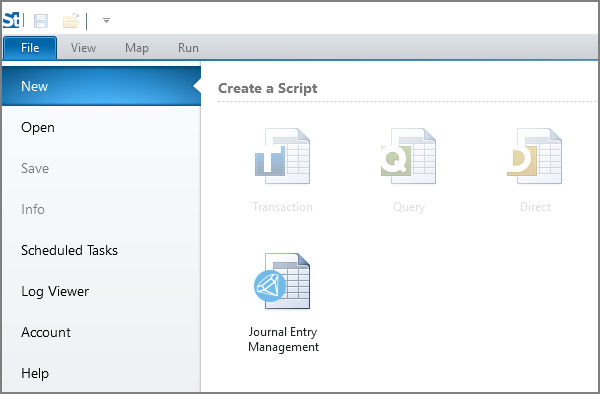The image size is (600, 394).
Task: Choose Info in the File menu
Action: [101, 209]
